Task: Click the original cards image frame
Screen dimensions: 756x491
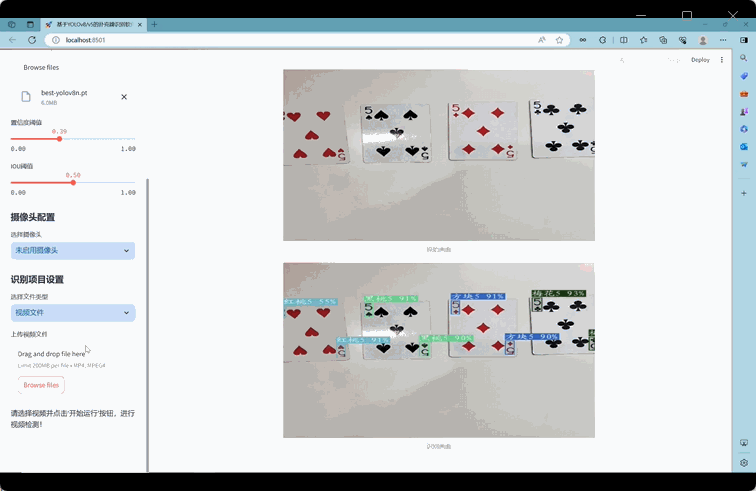Action: pyautogui.click(x=439, y=155)
